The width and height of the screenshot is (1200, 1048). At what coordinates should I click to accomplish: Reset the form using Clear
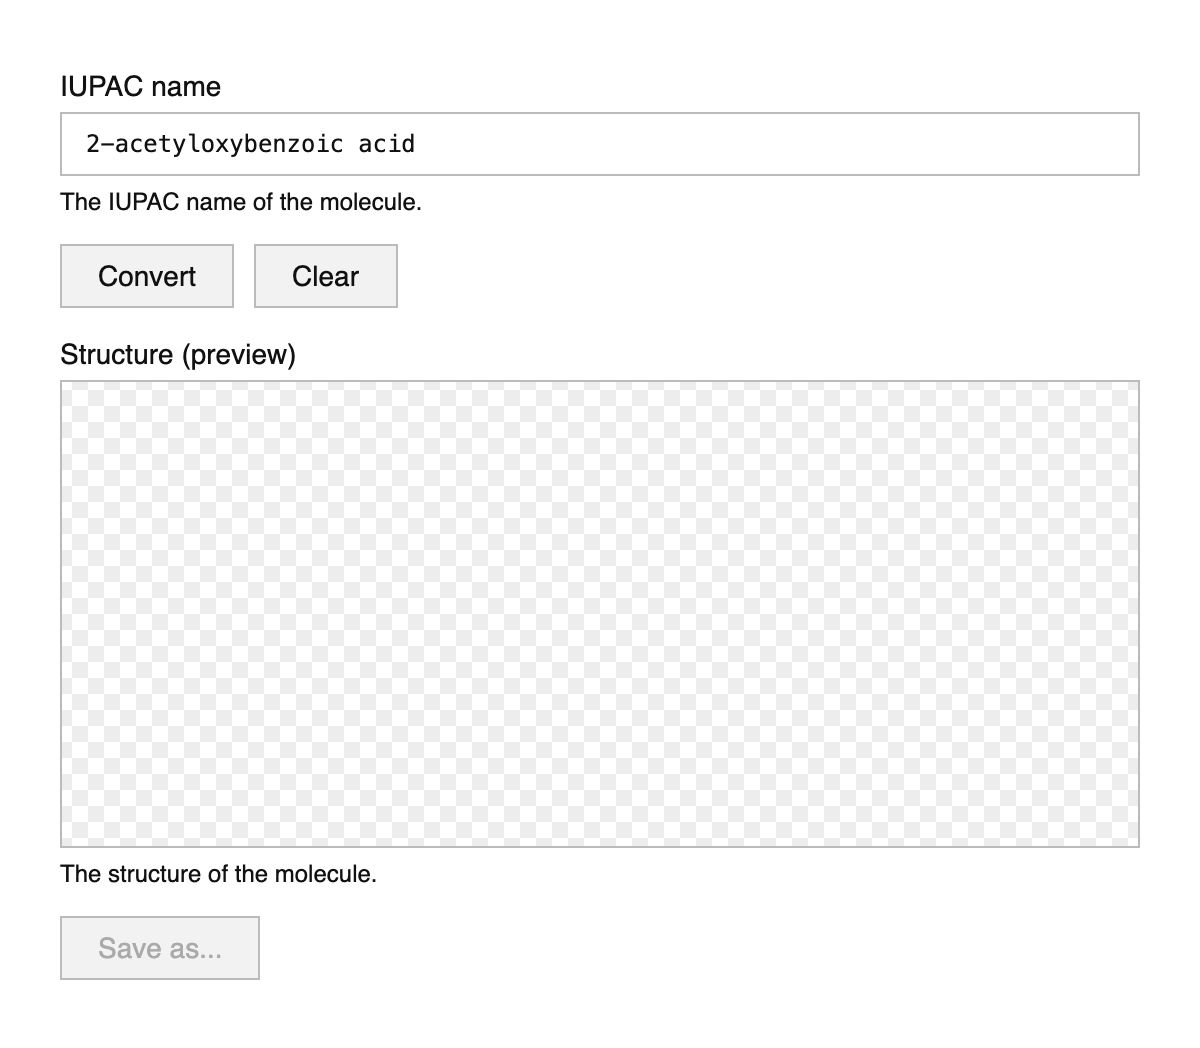click(x=326, y=276)
